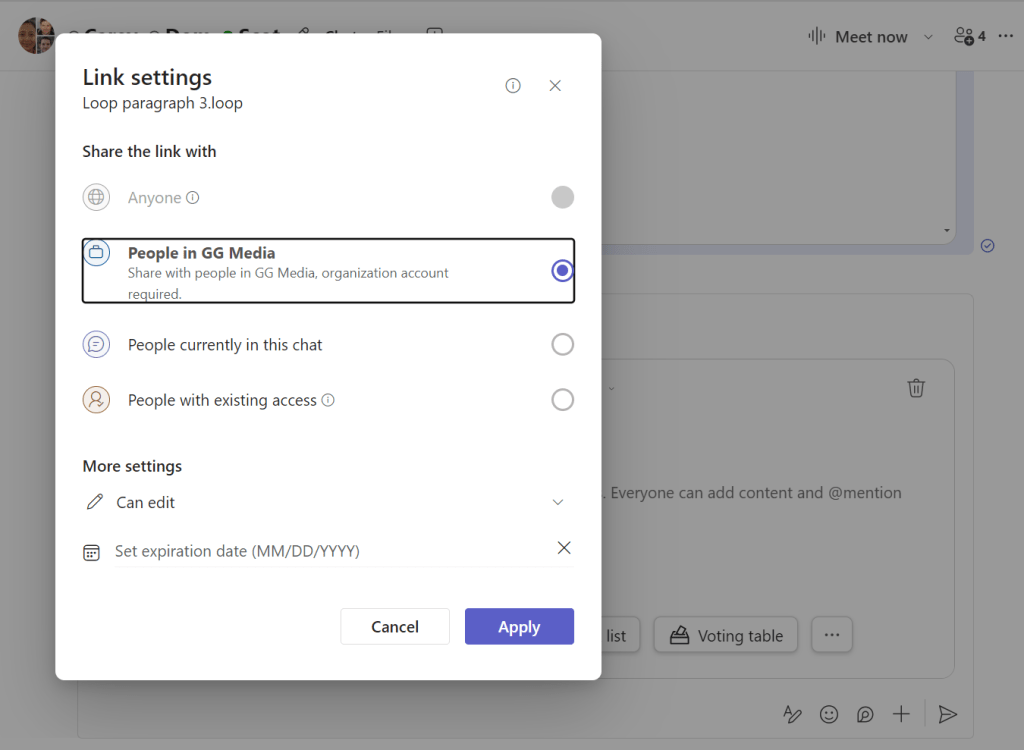
Task: Choose People currently in this chat radio
Action: (562, 344)
